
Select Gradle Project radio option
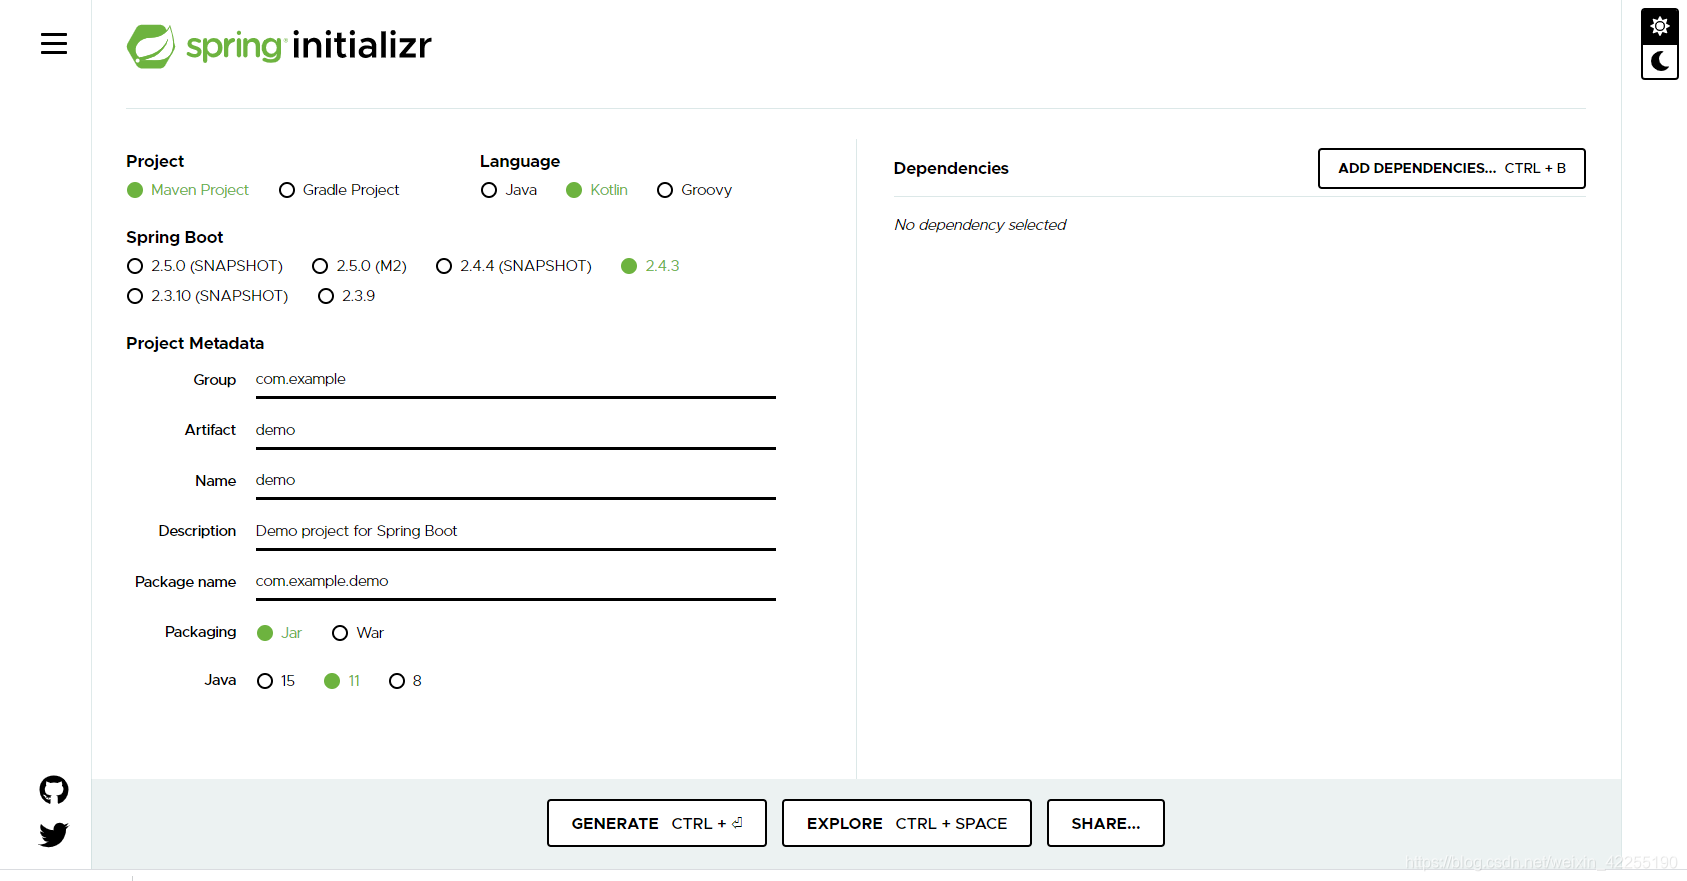pyautogui.click(x=339, y=190)
